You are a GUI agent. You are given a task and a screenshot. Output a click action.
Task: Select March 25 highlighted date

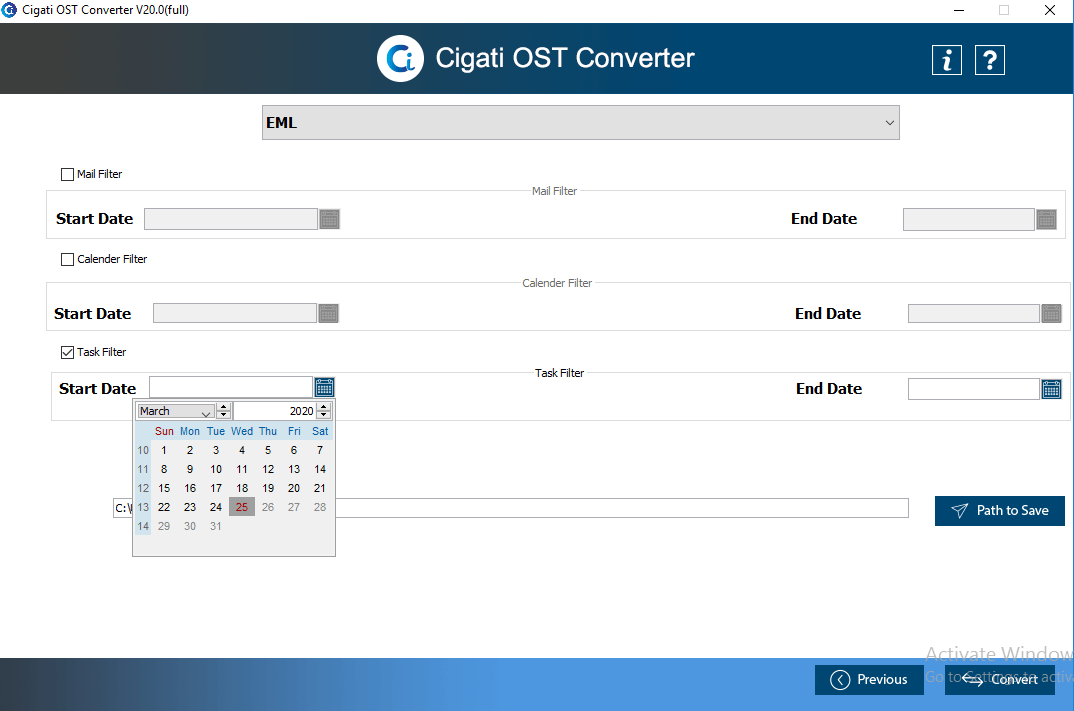(242, 507)
